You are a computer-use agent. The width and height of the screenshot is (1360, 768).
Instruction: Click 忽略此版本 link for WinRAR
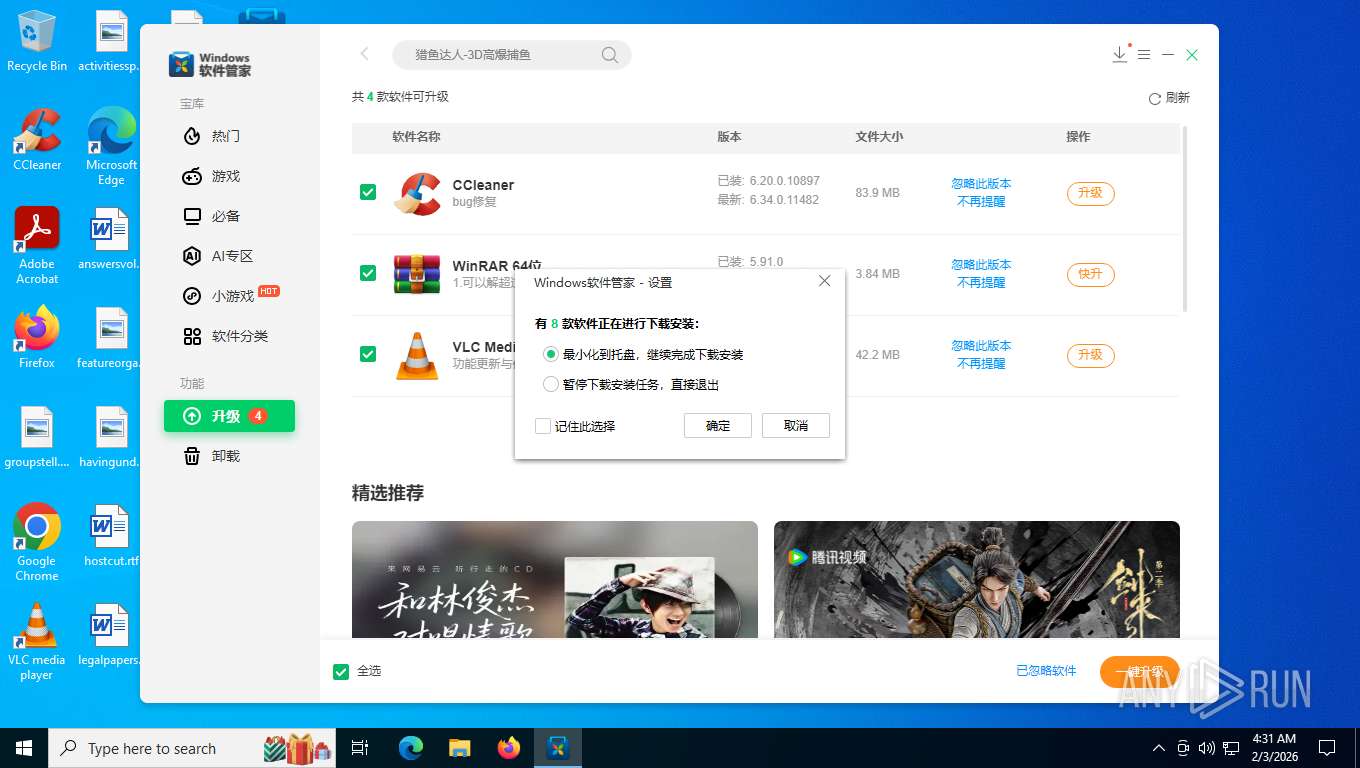point(981,265)
